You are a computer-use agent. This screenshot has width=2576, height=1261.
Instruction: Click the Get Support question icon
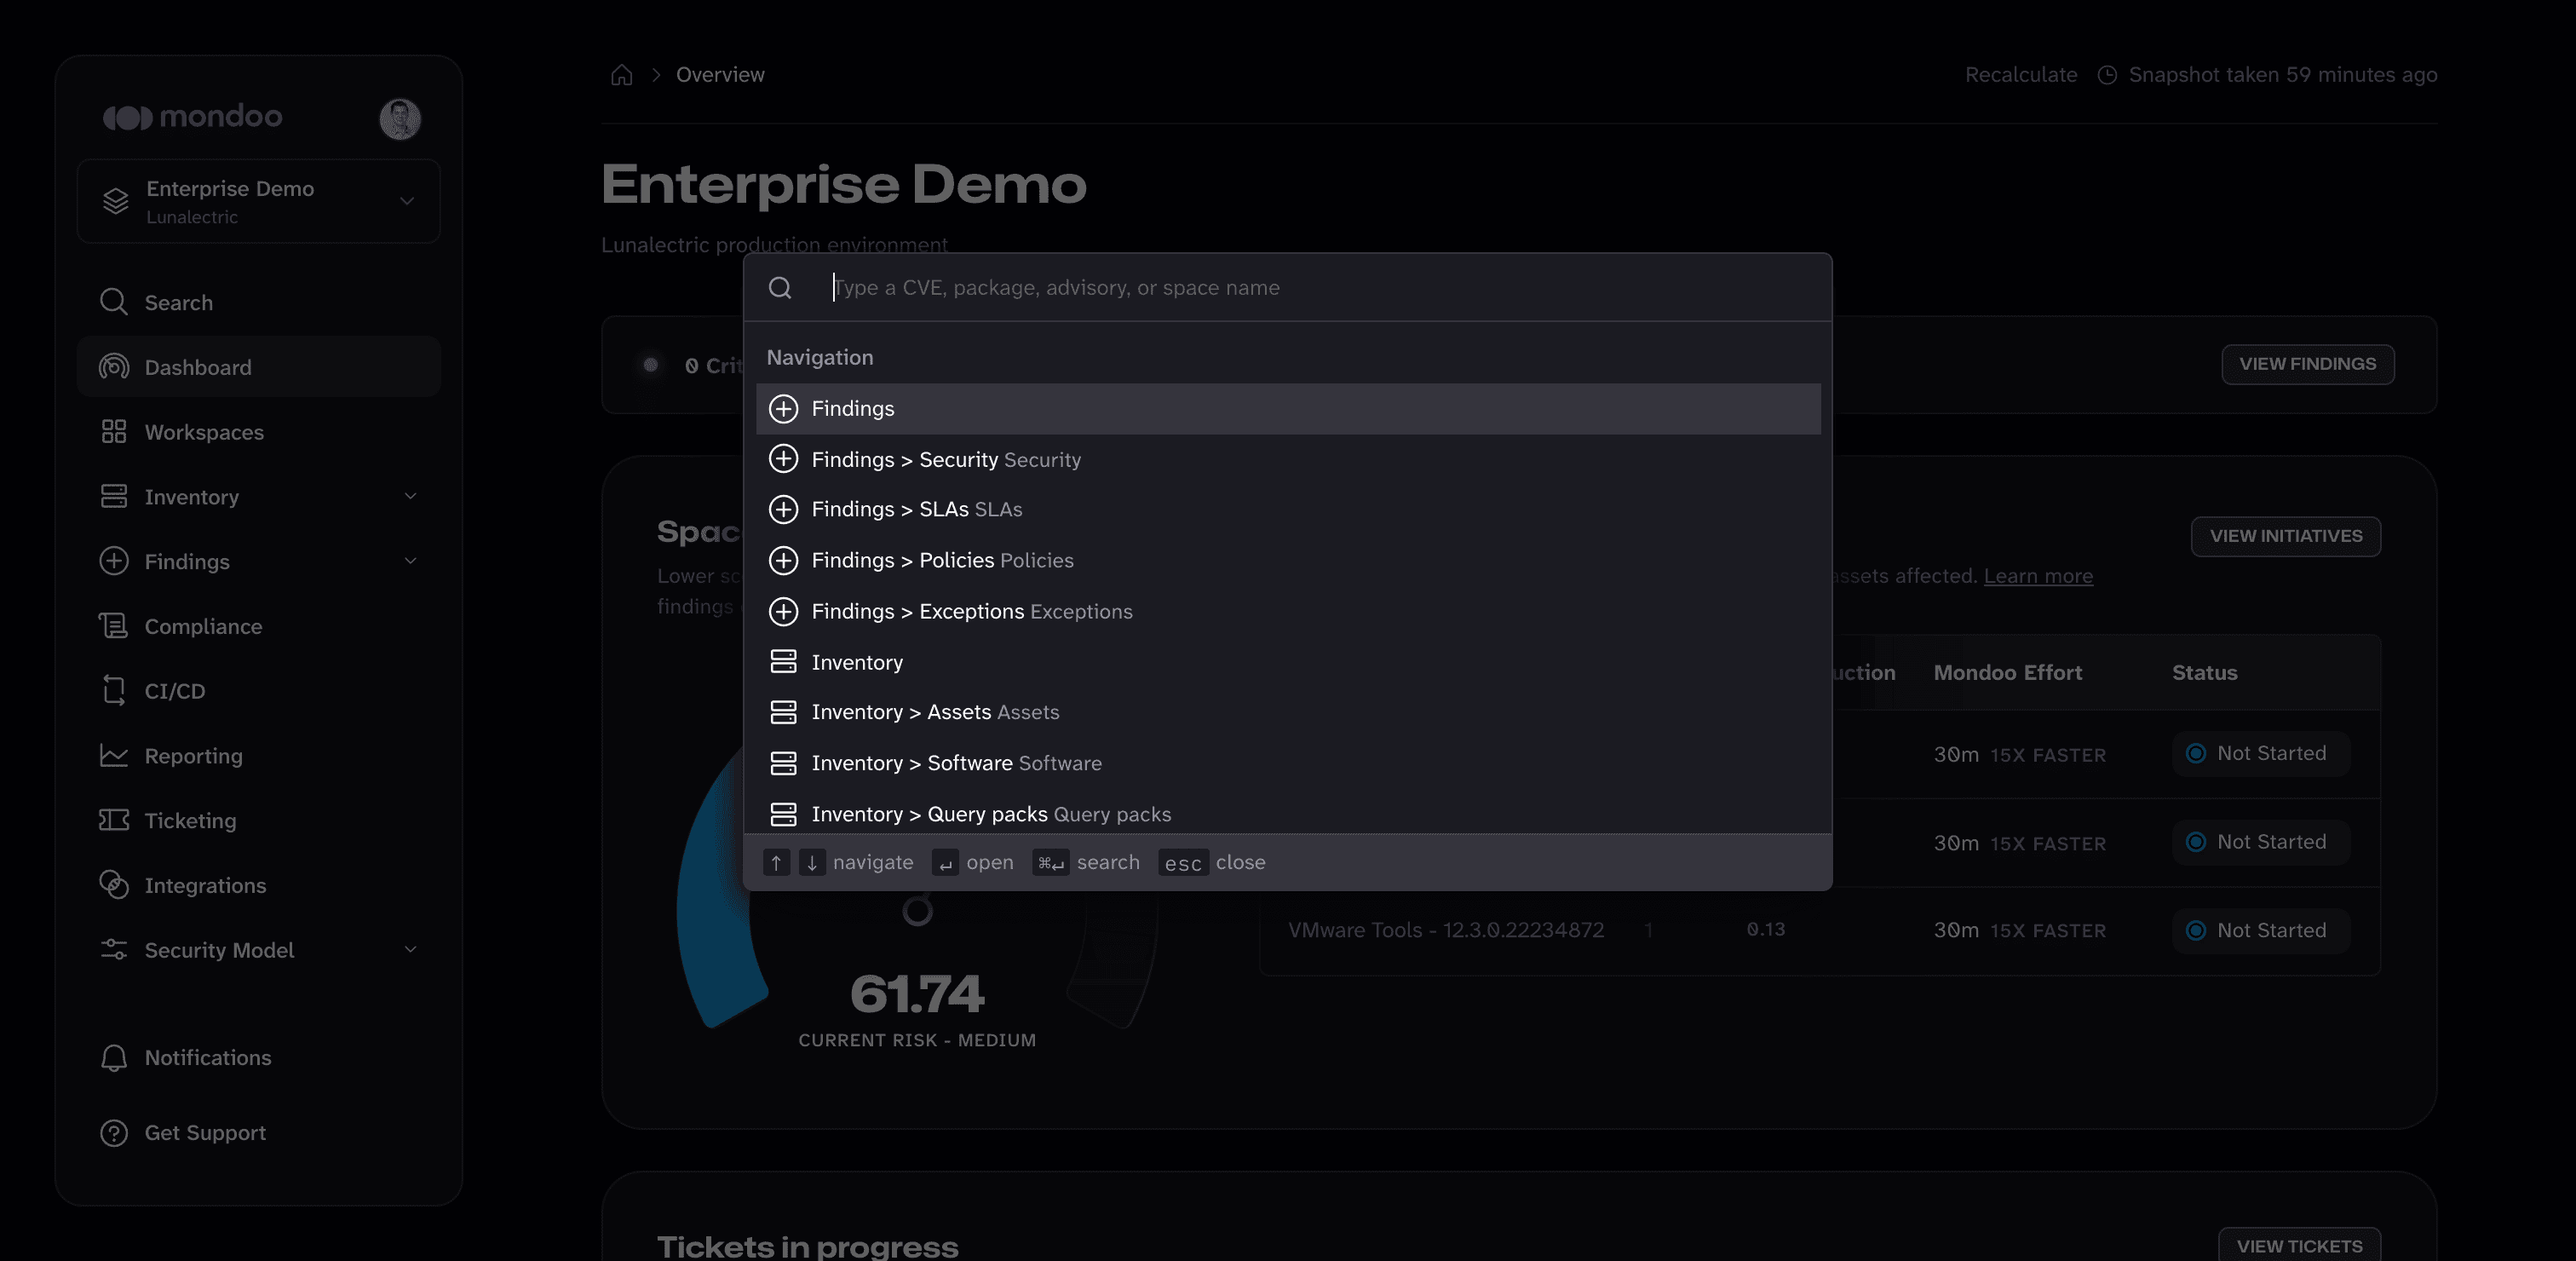[114, 1133]
